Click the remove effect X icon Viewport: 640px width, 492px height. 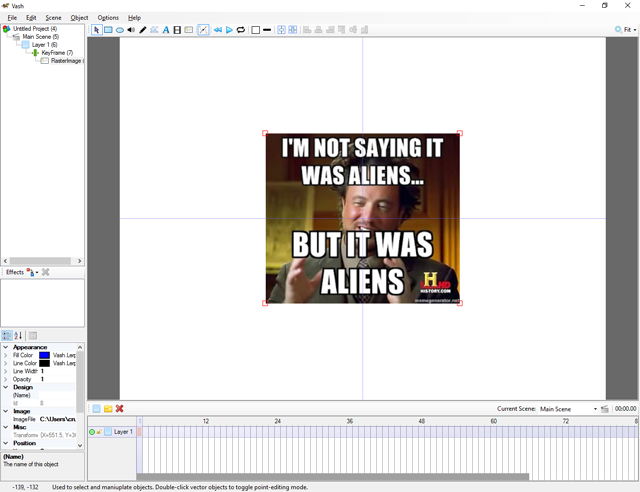coord(45,272)
